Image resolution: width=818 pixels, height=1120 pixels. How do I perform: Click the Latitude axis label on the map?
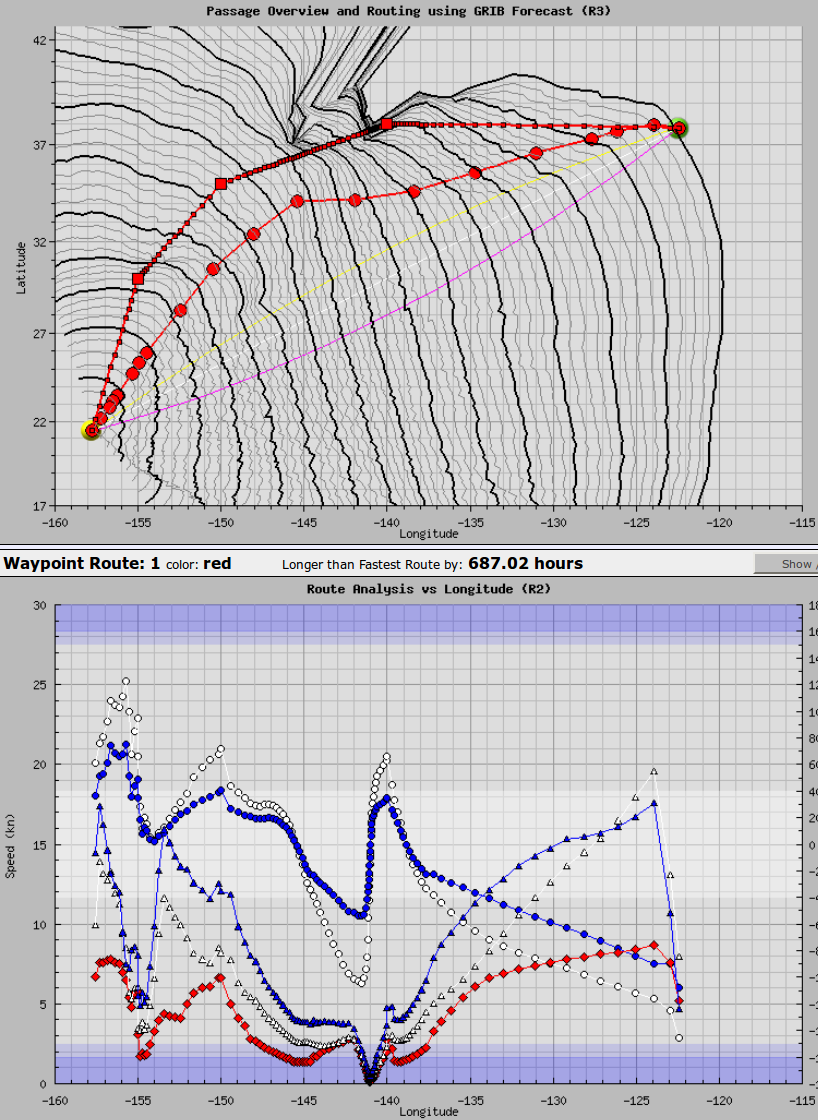(x=19, y=266)
